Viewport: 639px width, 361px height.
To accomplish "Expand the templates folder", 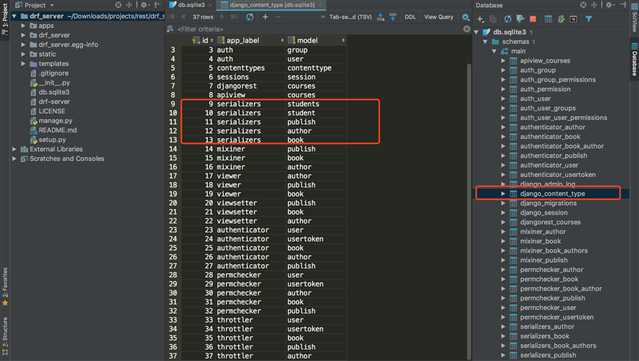I will pyautogui.click(x=23, y=64).
